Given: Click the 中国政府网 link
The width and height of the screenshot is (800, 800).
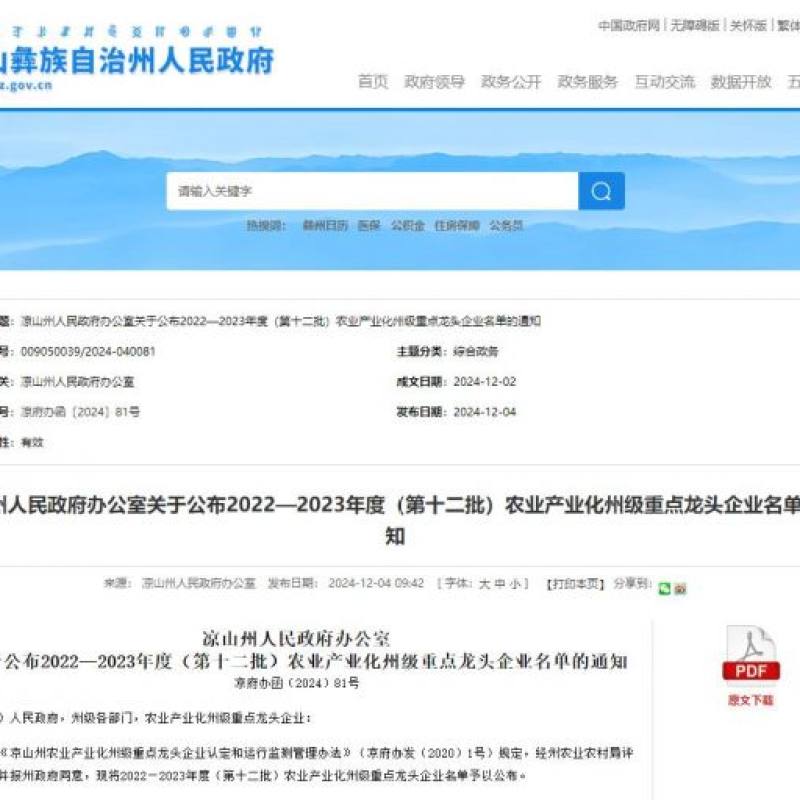Looking at the screenshot, I should (x=629, y=25).
